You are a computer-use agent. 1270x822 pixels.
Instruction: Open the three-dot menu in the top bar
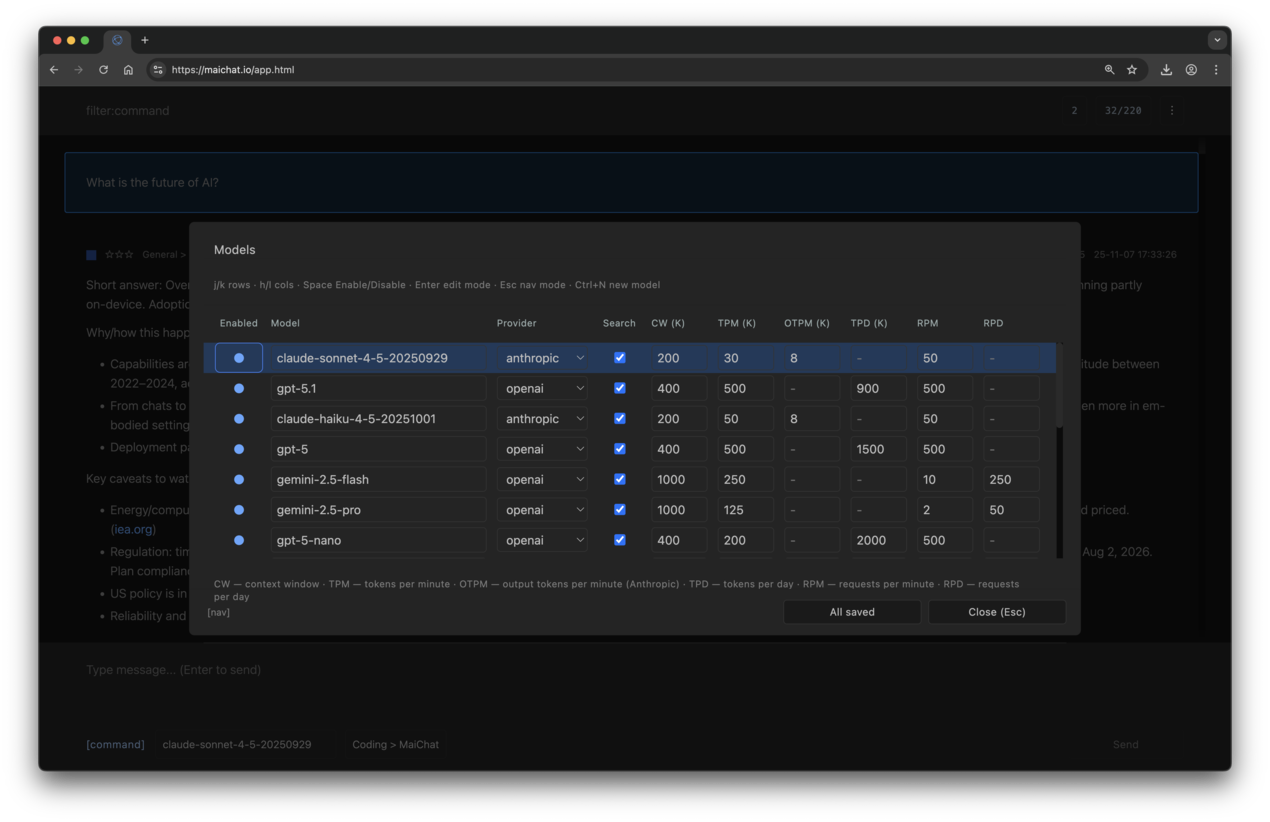coord(1171,110)
